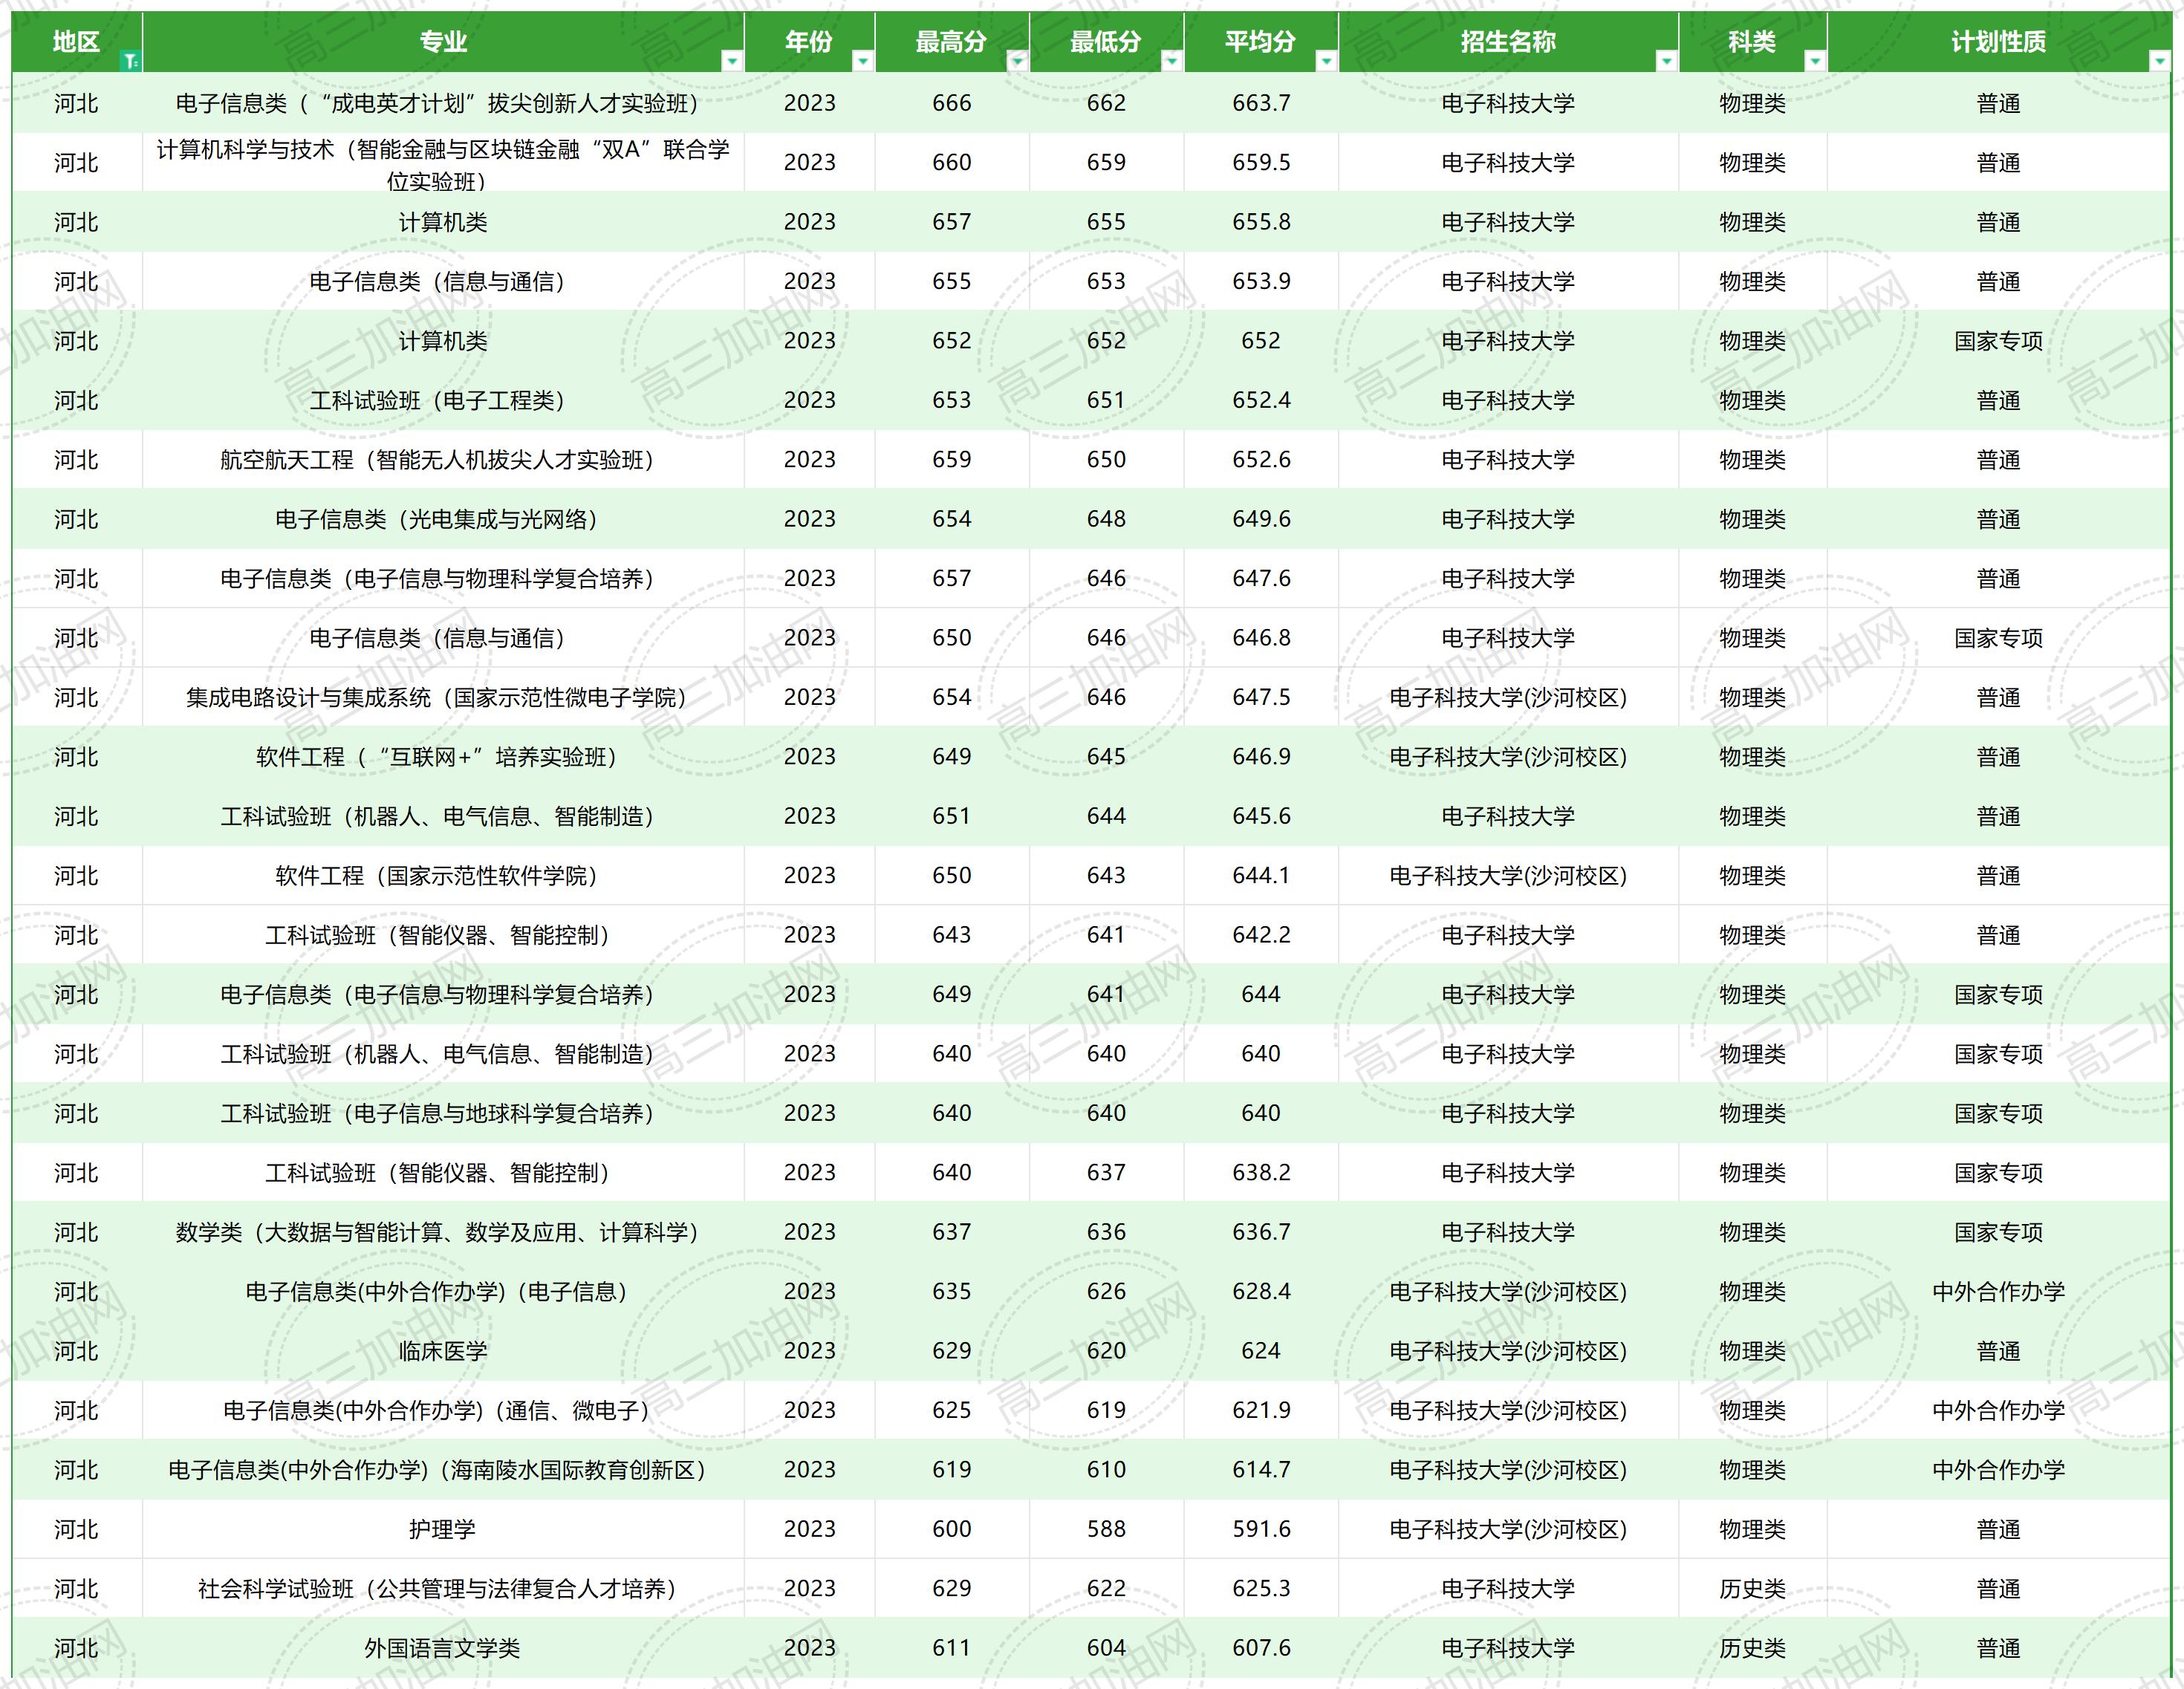Viewport: 2184px width, 1689px height.
Task: Select 历史类 cell in 社会科学试验班 row
Action: 1752,1589
